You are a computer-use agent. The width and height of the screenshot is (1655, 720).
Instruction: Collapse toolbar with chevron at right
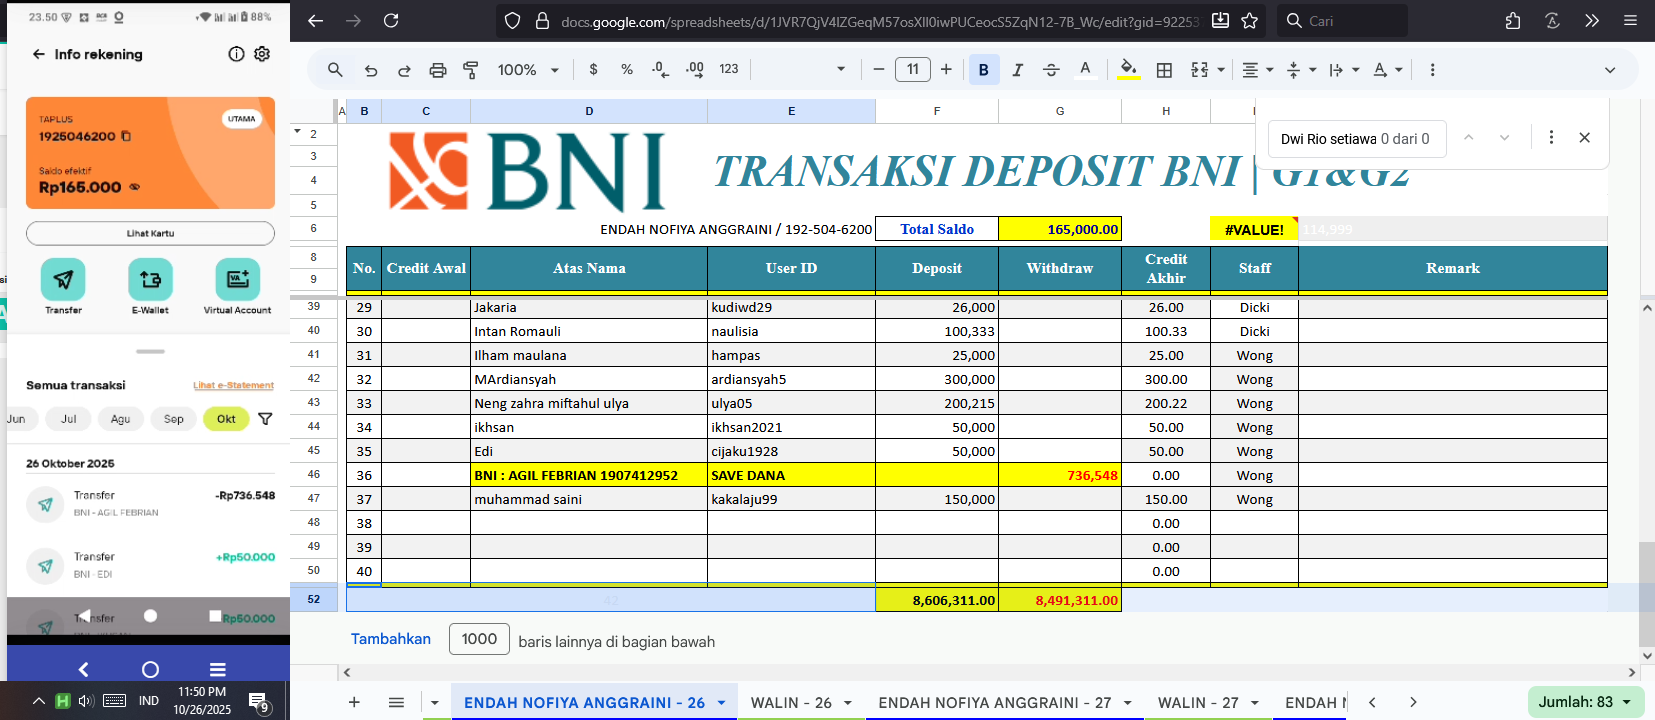click(1610, 70)
